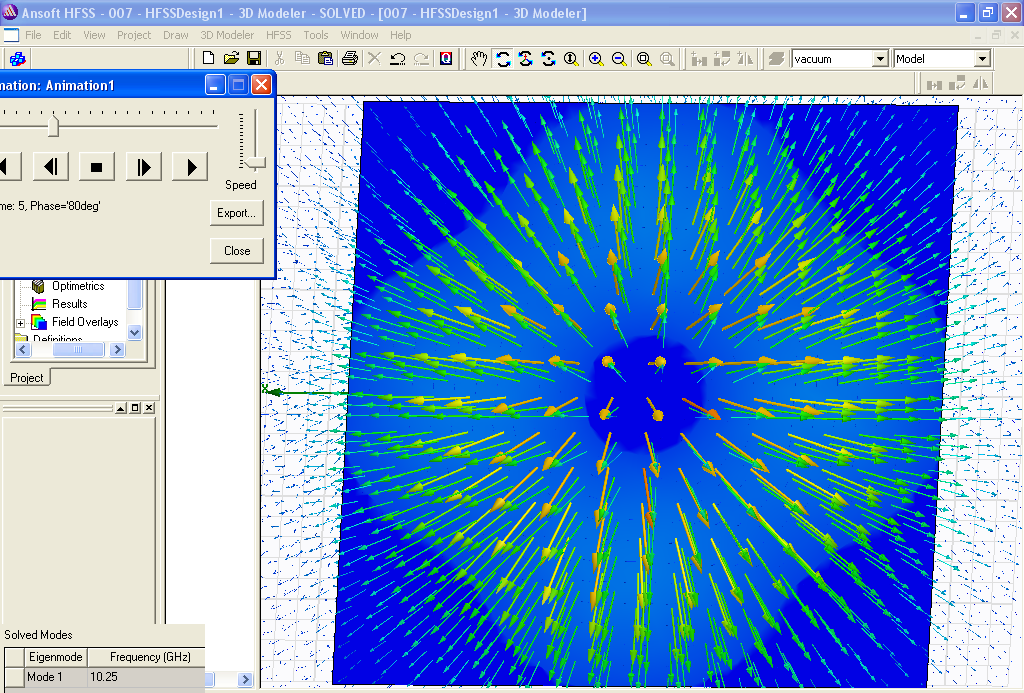
Task: Print using the printer icon
Action: pos(350,58)
